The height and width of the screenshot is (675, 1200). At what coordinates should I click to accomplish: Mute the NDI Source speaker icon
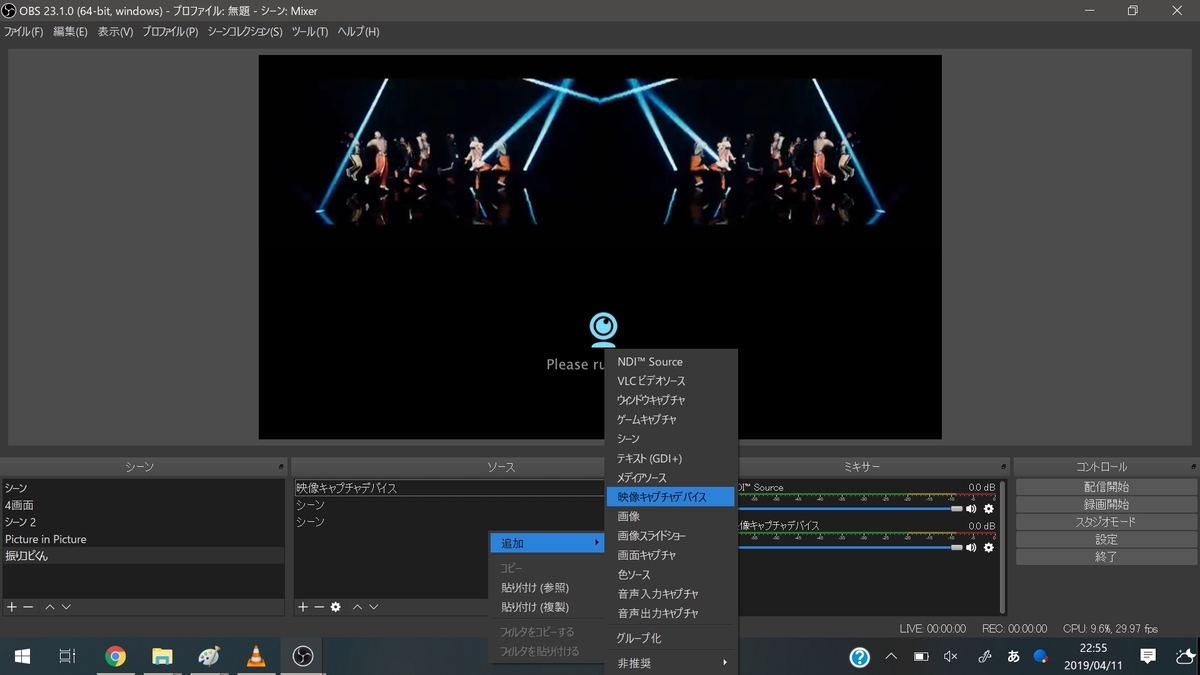tap(971, 509)
